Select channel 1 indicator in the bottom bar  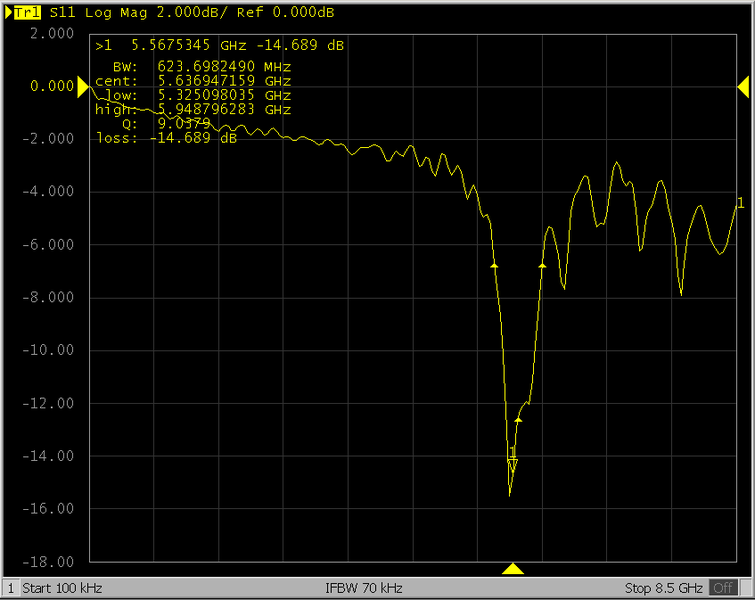11,588
